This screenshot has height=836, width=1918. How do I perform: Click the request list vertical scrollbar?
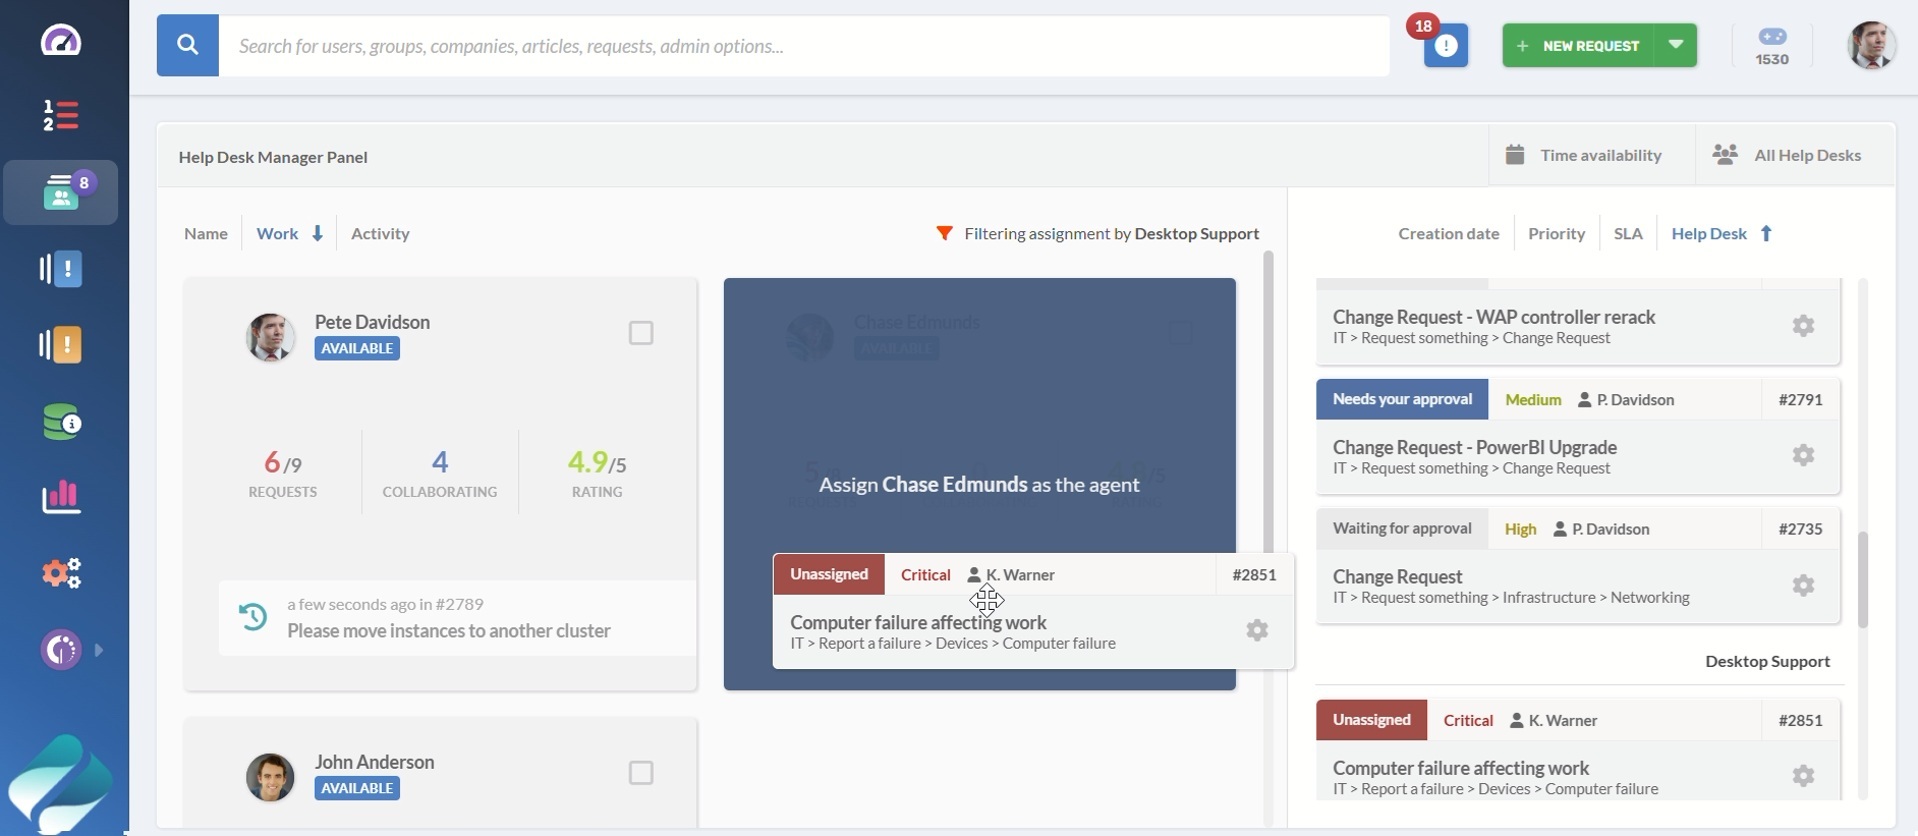[1863, 580]
